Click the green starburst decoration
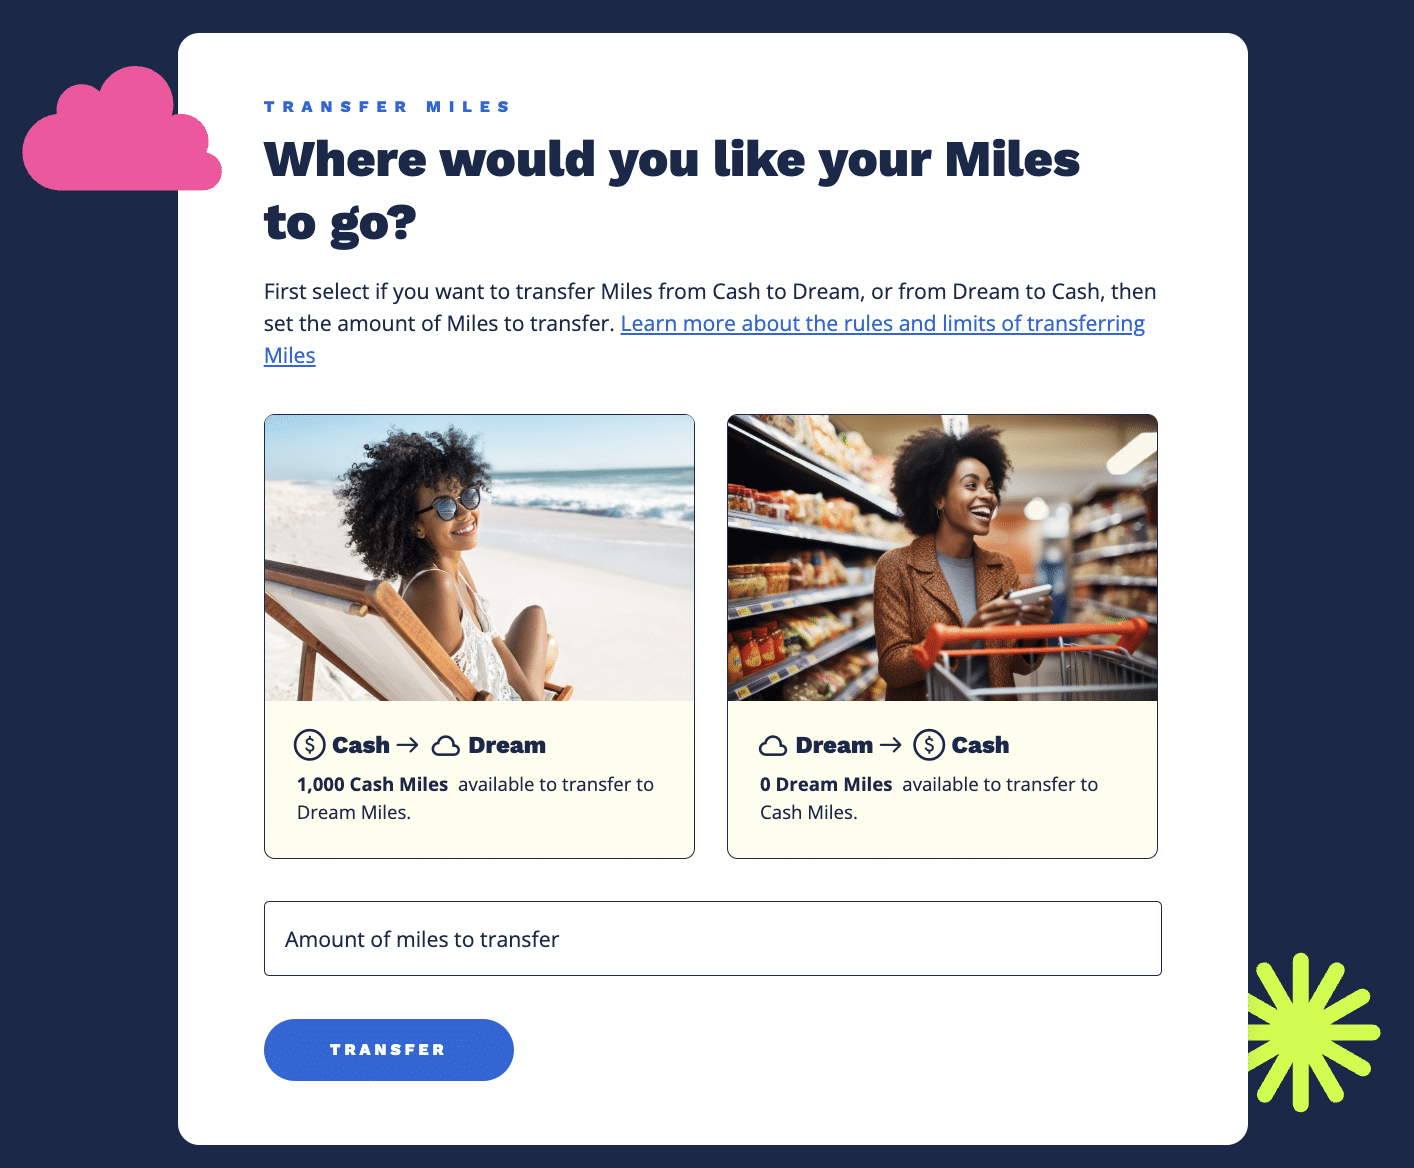Screen dimensions: 1414x1168 tap(1313, 1032)
